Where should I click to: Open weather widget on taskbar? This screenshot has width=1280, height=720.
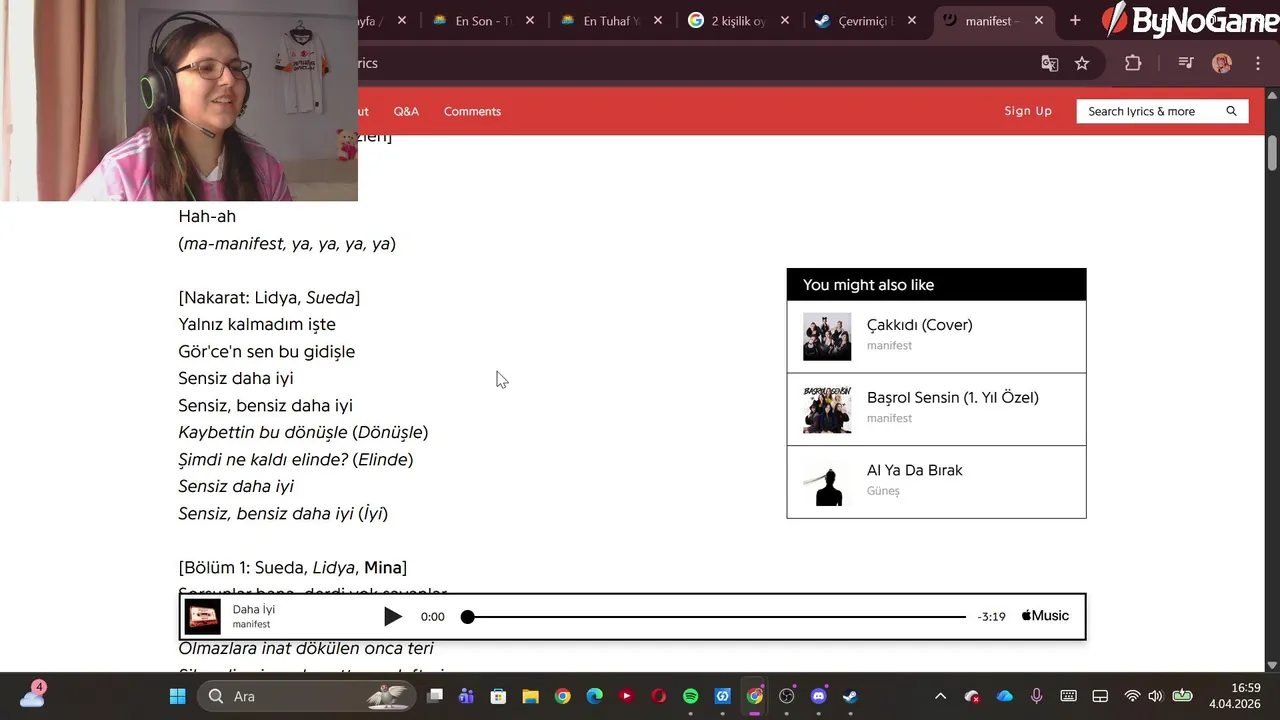(32, 694)
